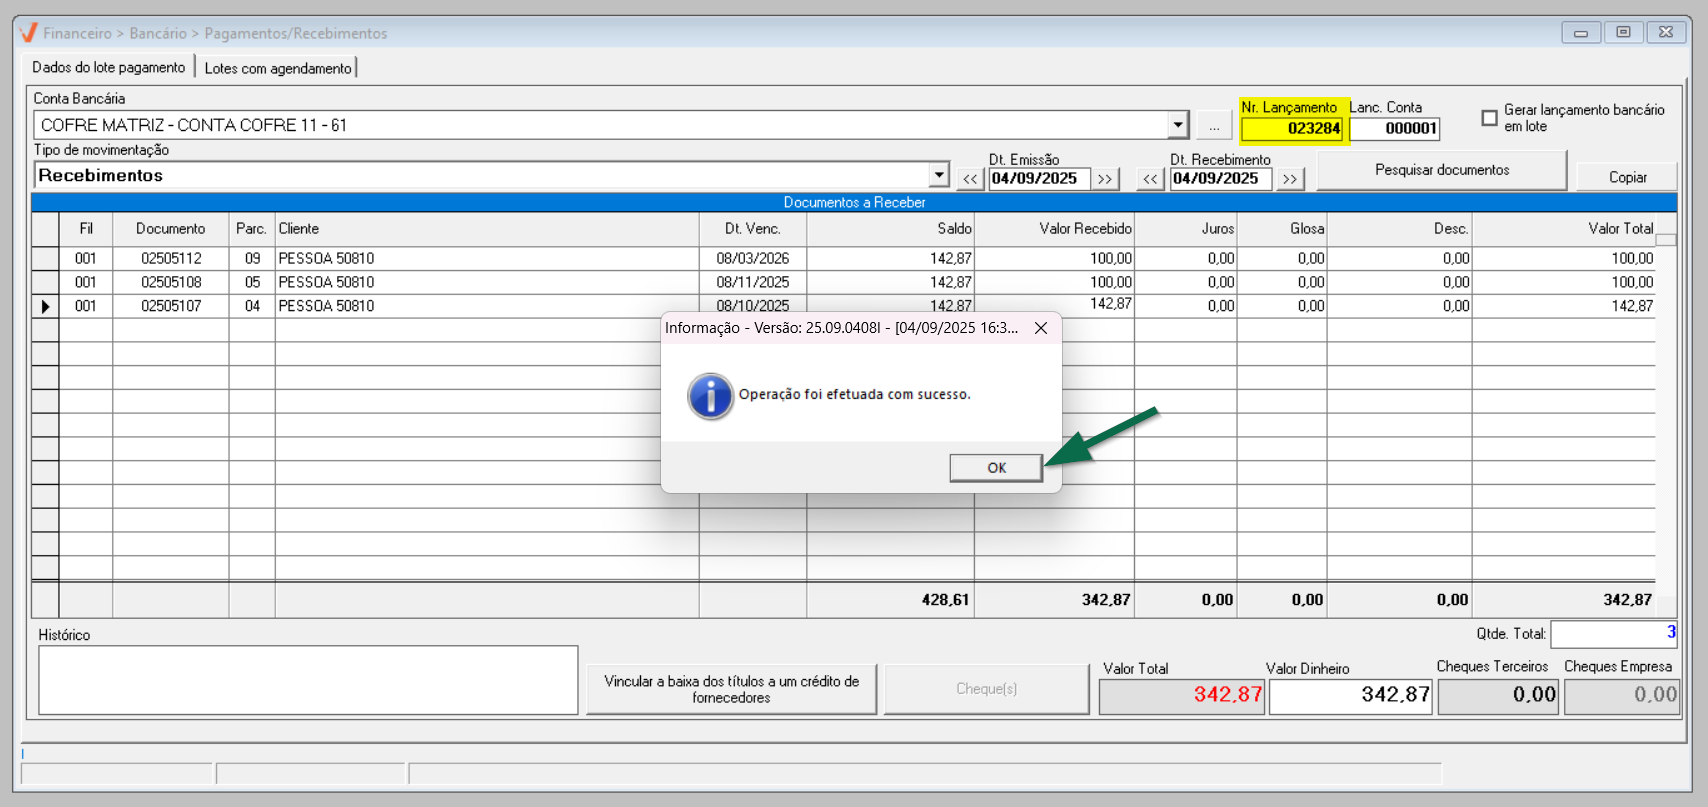Advance Dt. Recebimento to next date

tap(1289, 179)
